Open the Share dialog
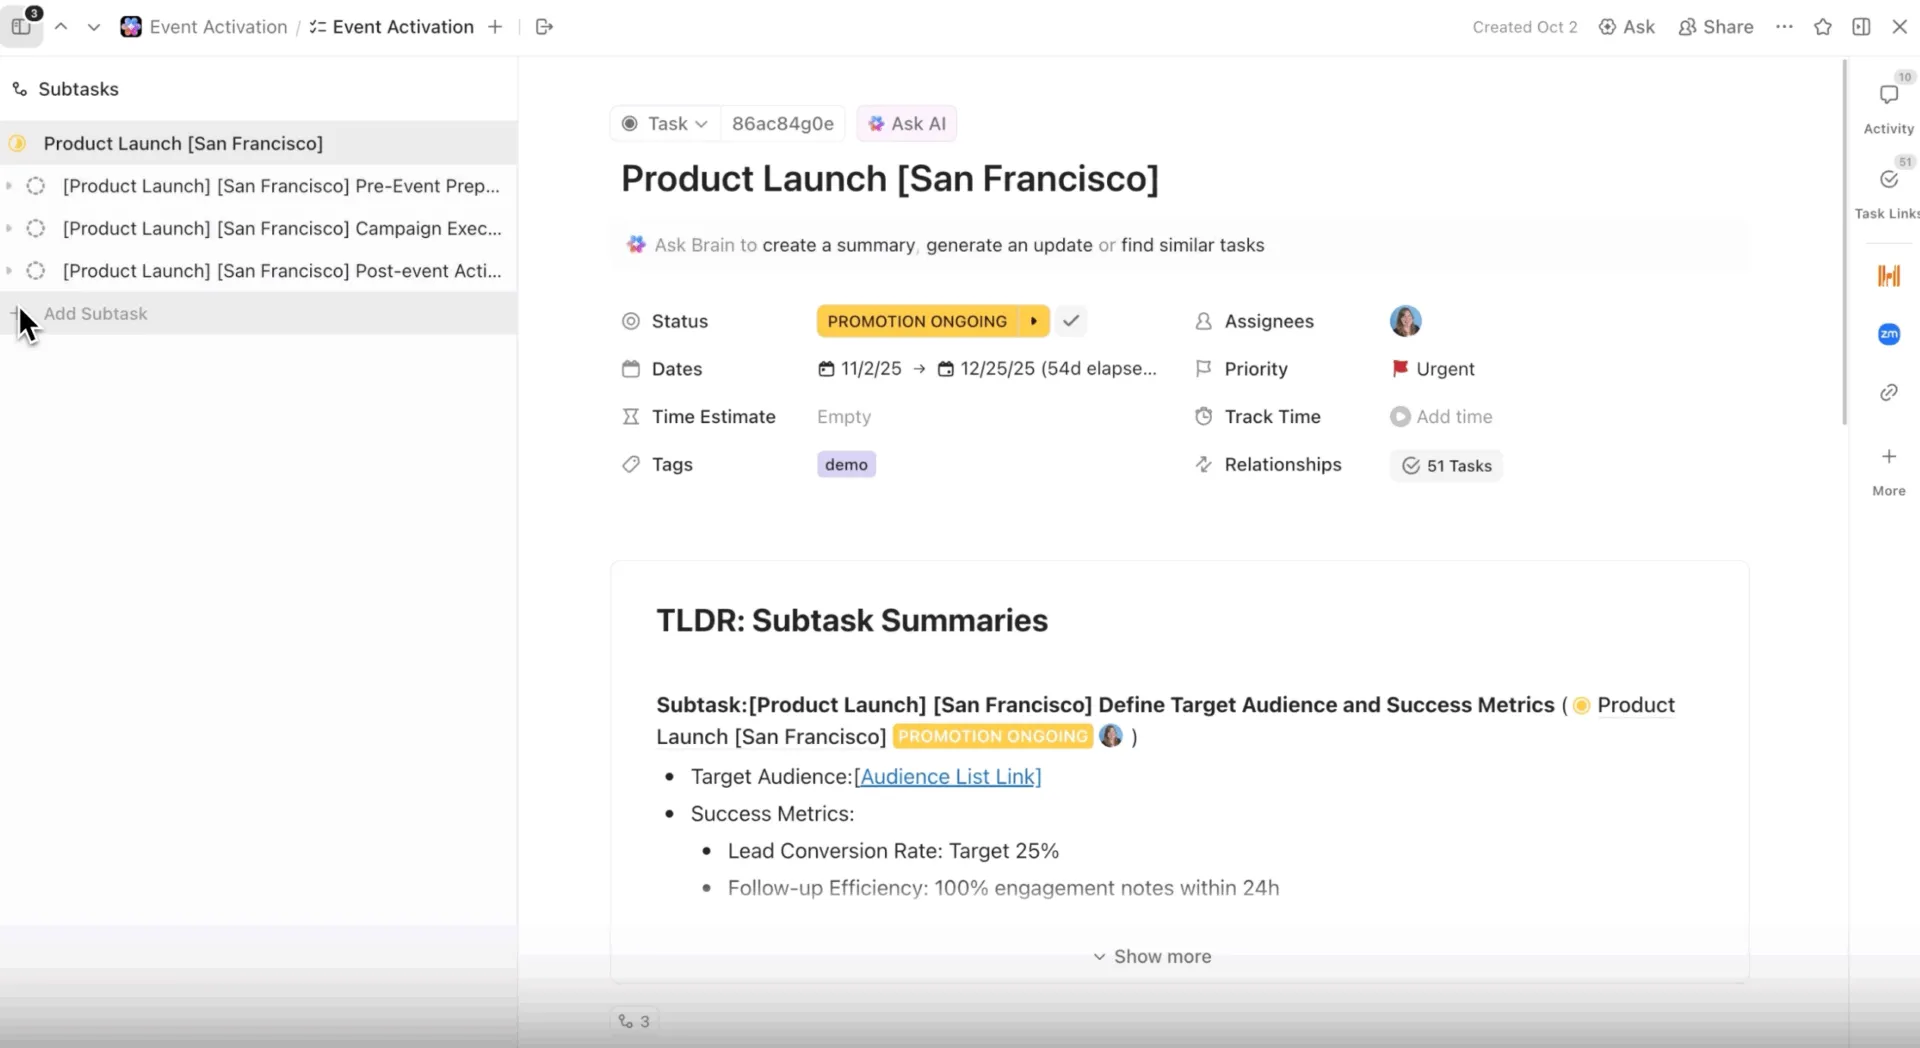This screenshot has height=1048, width=1920. click(x=1716, y=27)
